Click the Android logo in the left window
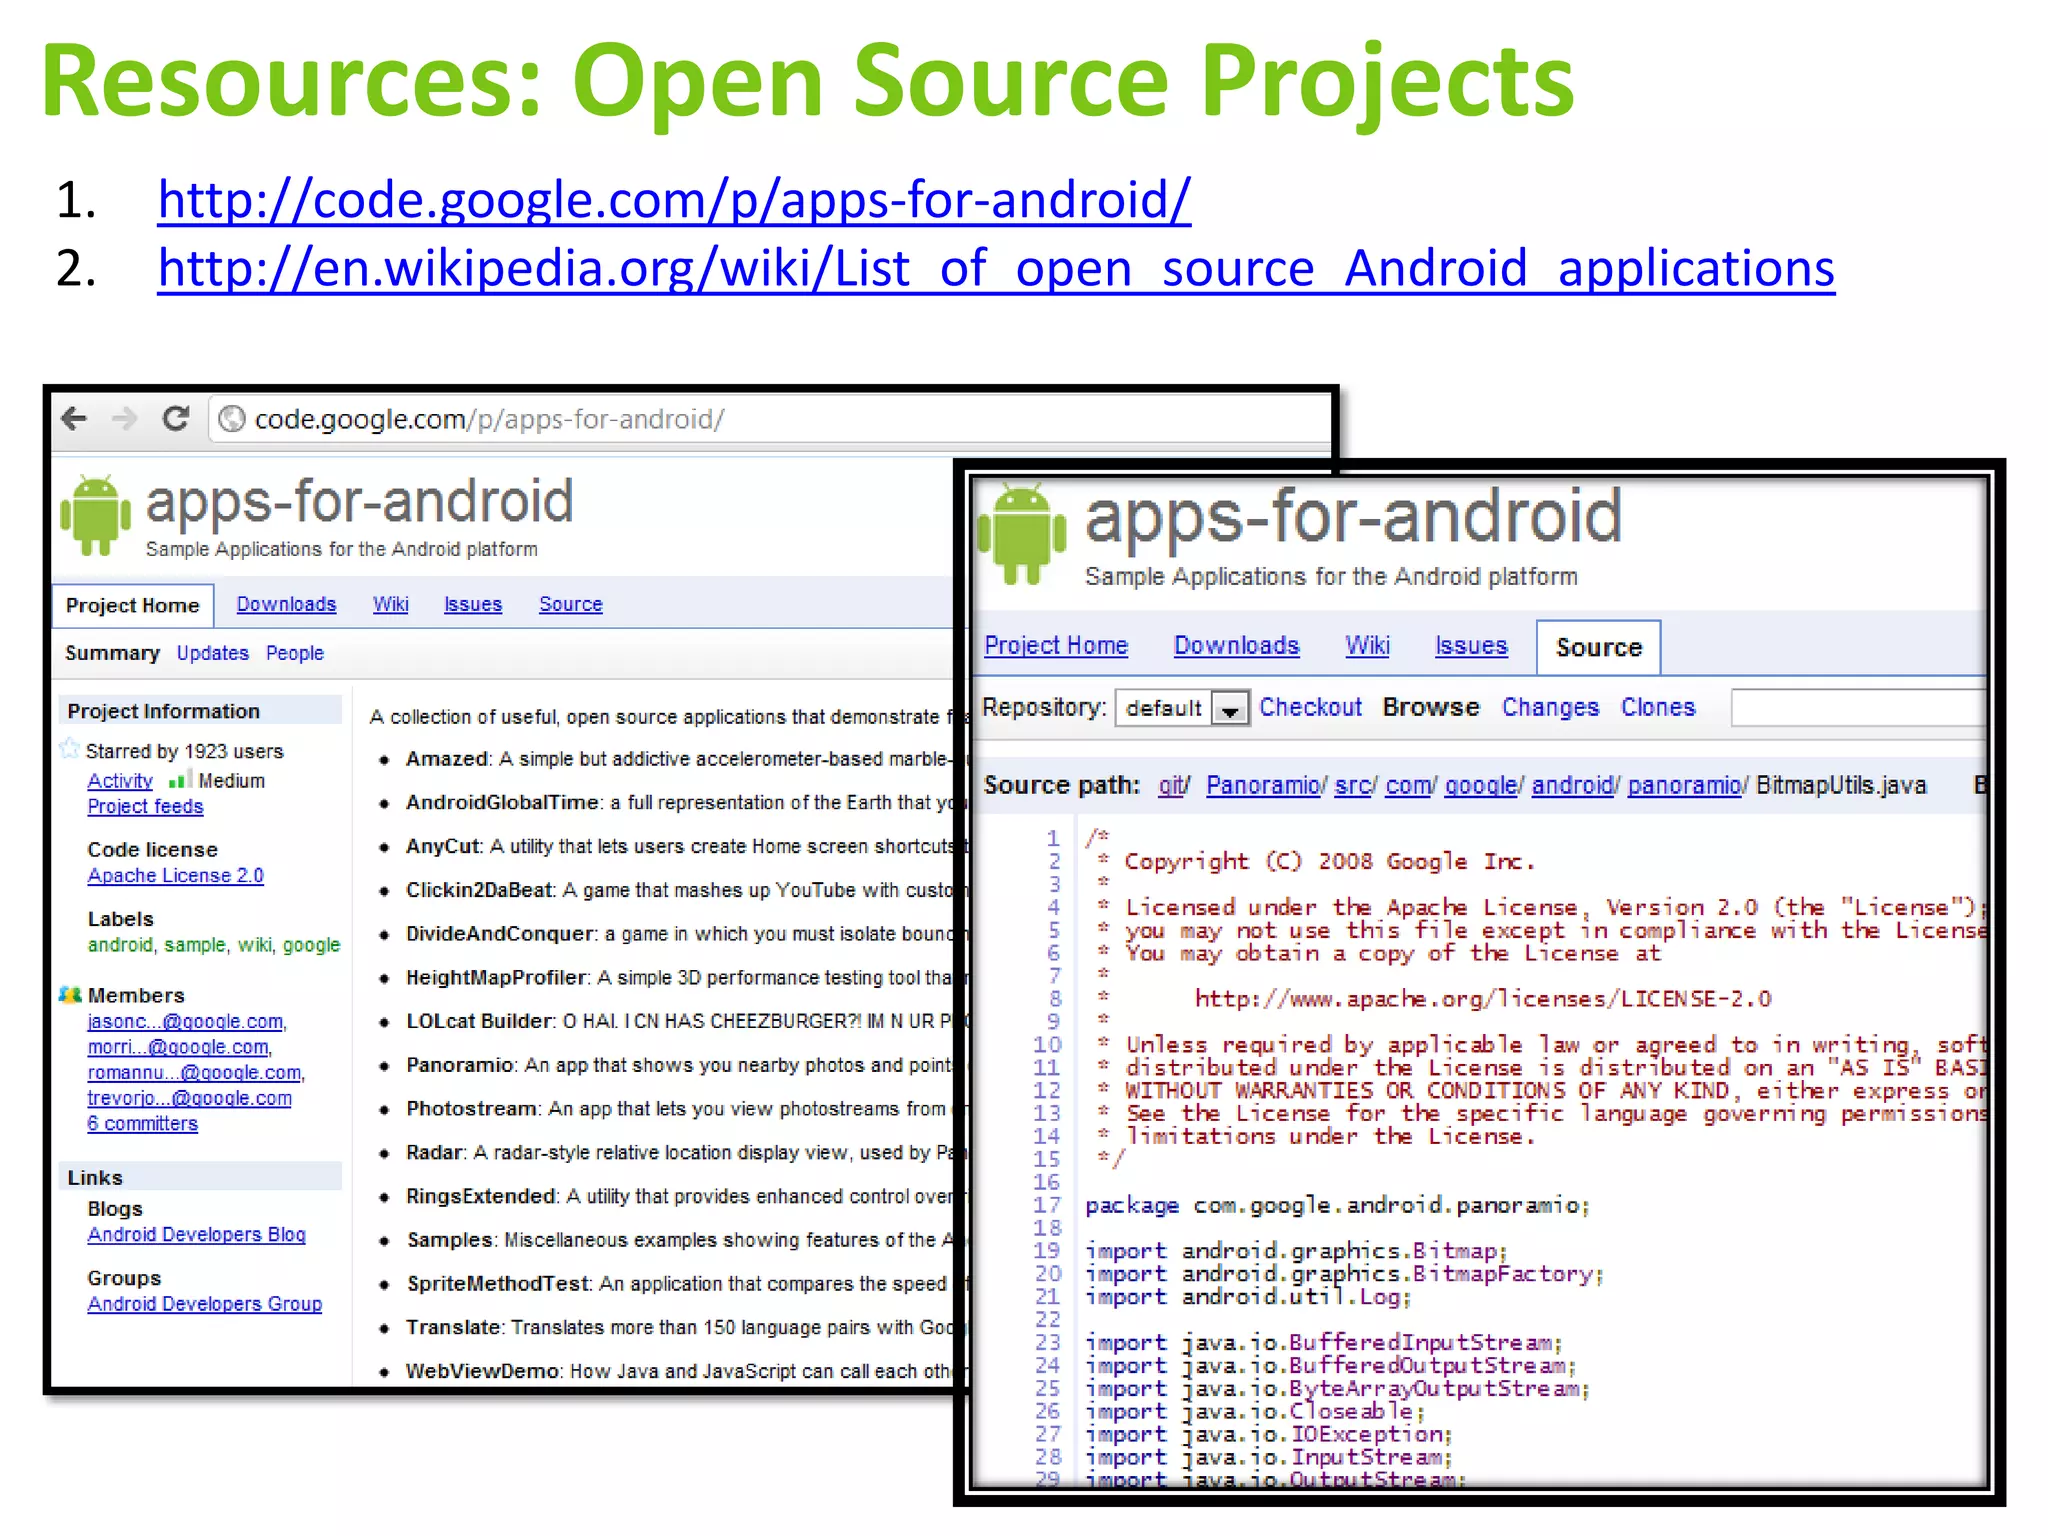 [95, 516]
